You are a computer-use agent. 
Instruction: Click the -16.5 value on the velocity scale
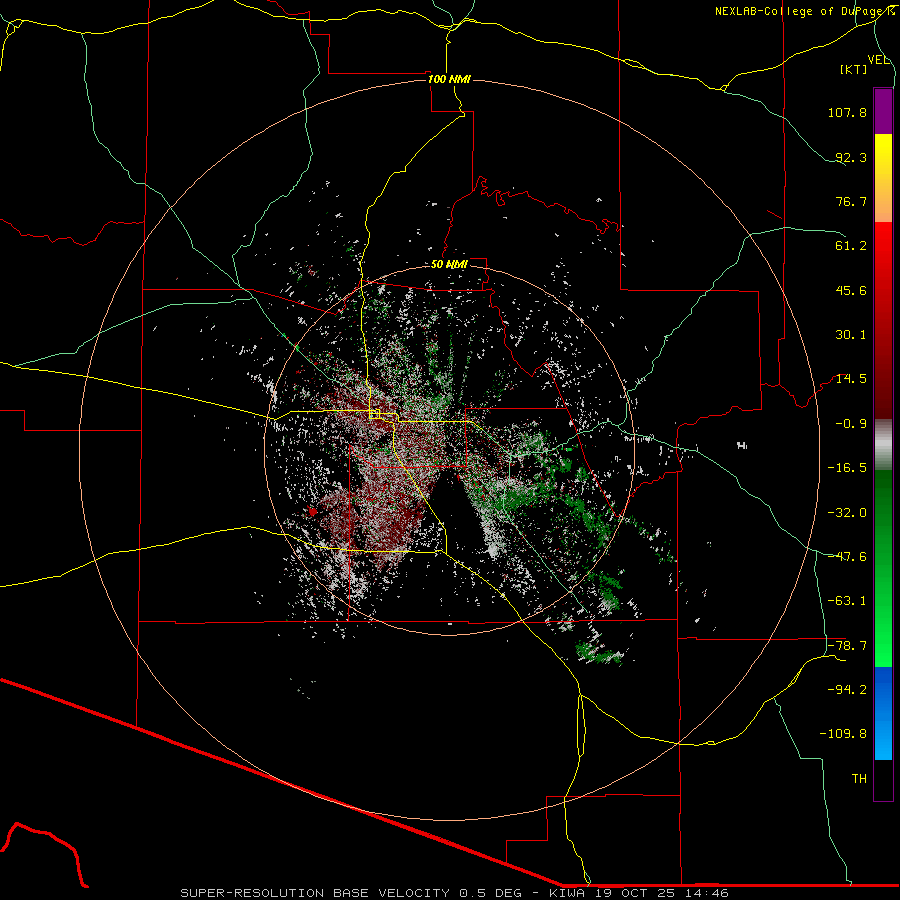pos(847,468)
